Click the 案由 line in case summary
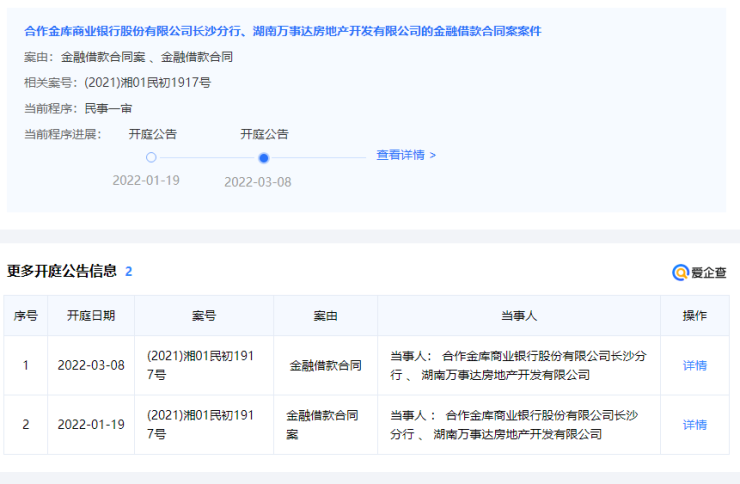The image size is (740, 484). coord(128,57)
